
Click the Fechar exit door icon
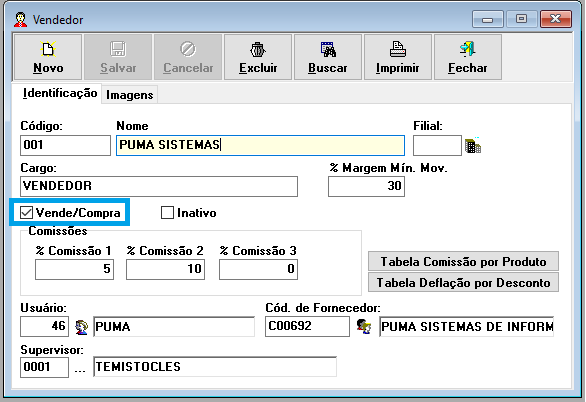(x=468, y=49)
